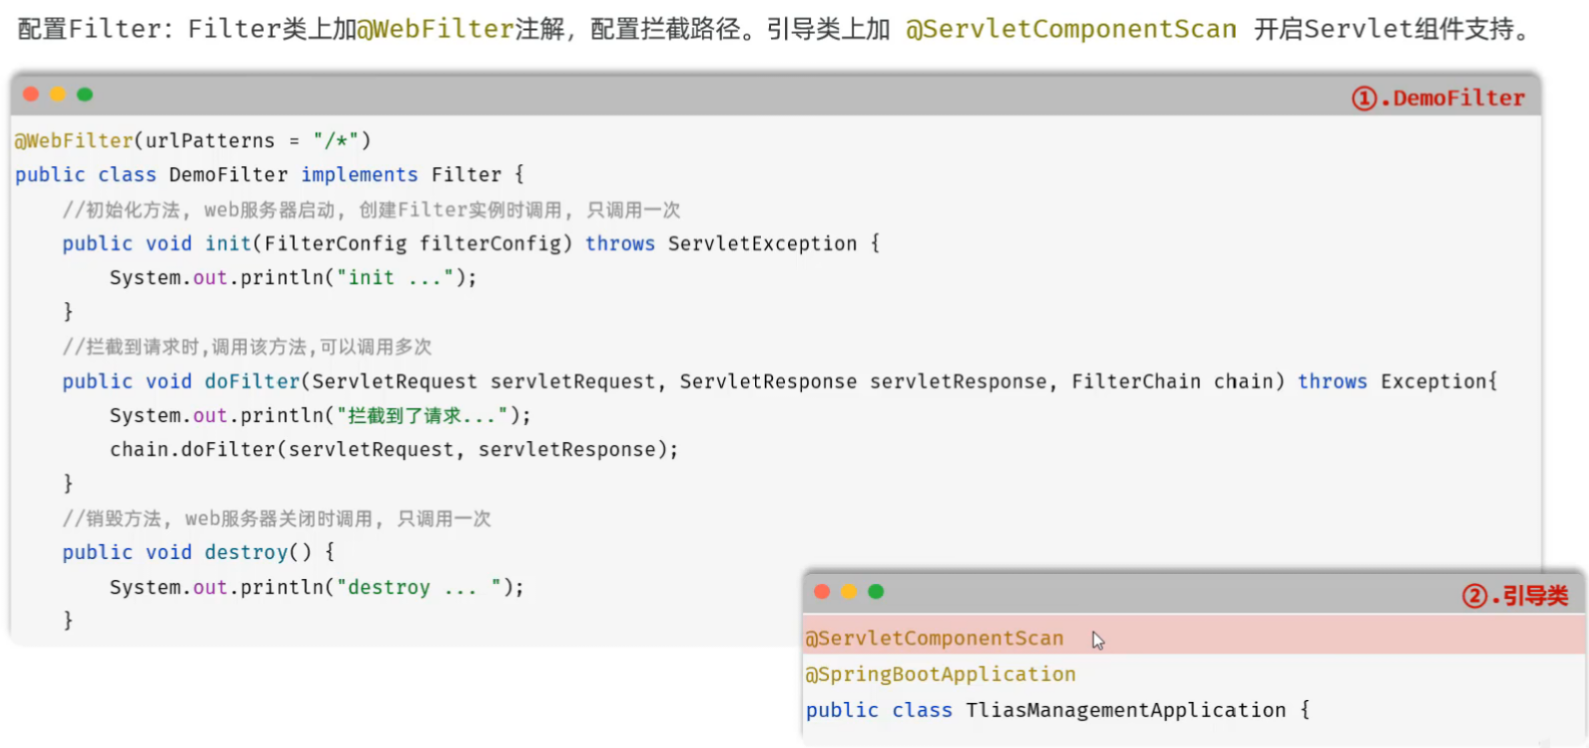
Task: Click the yellow dot in 引导类 window
Action: [x=849, y=591]
